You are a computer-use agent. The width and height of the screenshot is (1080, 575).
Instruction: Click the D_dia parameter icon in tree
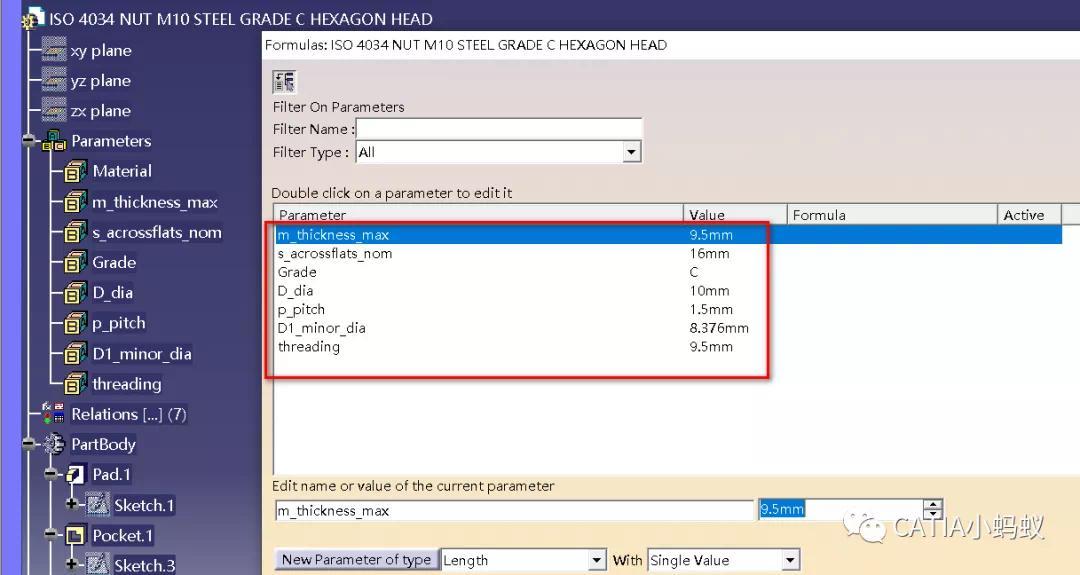click(75, 293)
